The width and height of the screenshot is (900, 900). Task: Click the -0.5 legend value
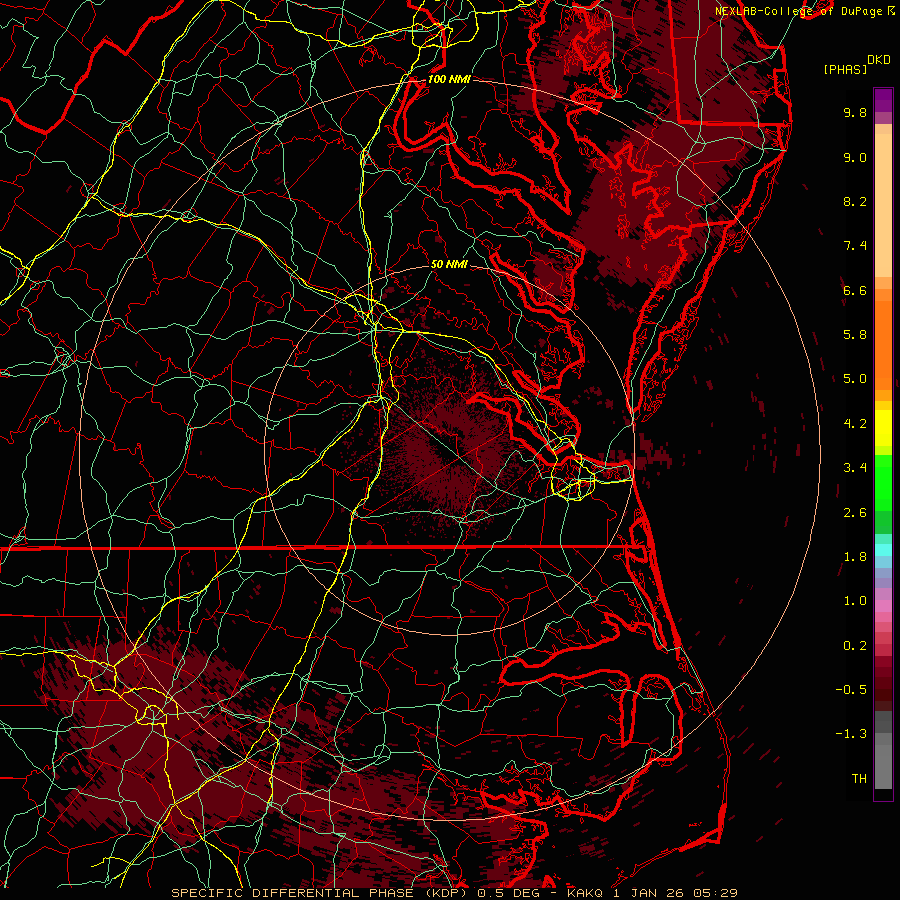click(x=851, y=690)
